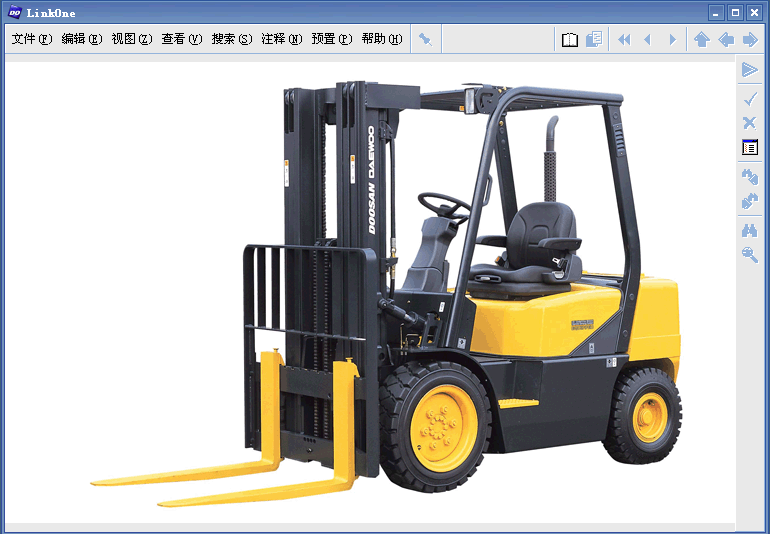Image resolution: width=770 pixels, height=534 pixels.
Task: Open the 文件(F) menu
Action: (x=31, y=40)
